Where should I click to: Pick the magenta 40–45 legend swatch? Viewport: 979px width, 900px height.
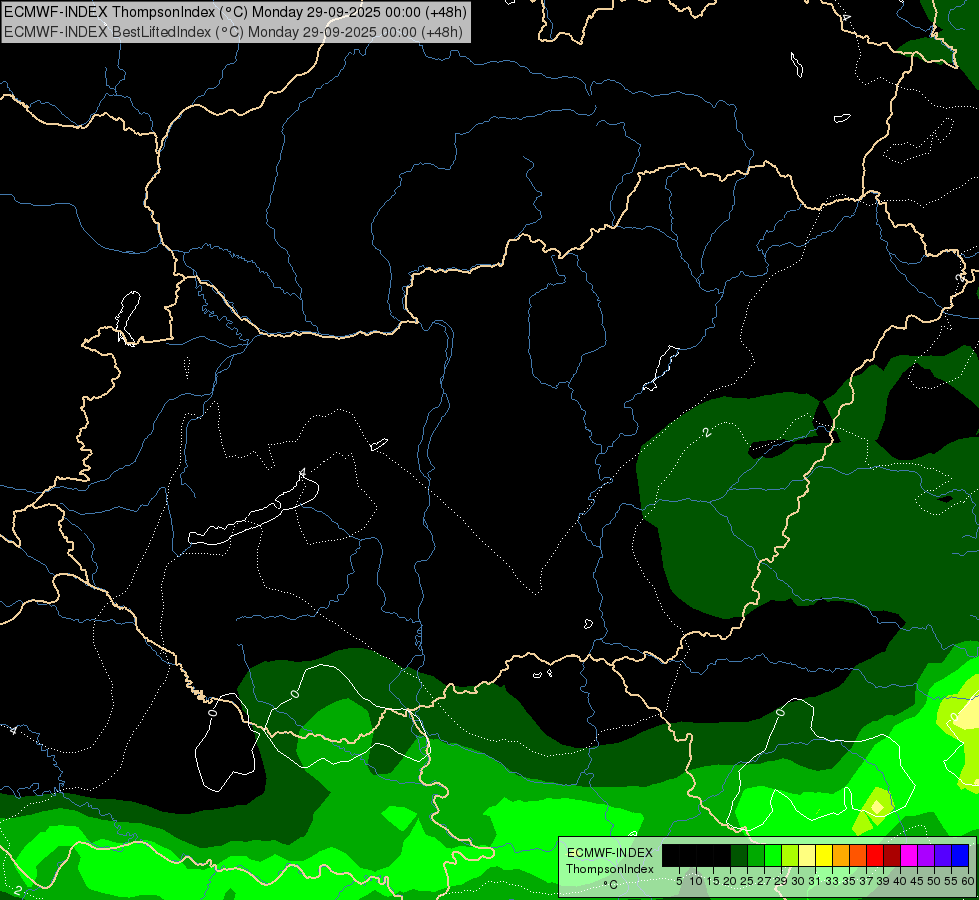(909, 855)
